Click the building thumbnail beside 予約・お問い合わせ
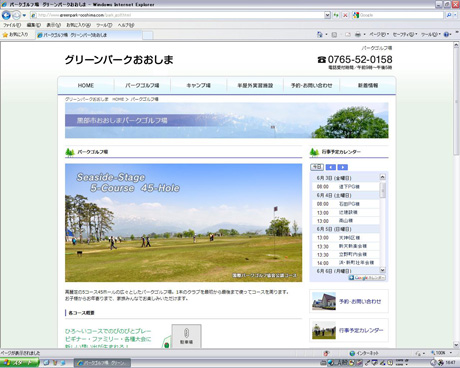 coord(324,301)
